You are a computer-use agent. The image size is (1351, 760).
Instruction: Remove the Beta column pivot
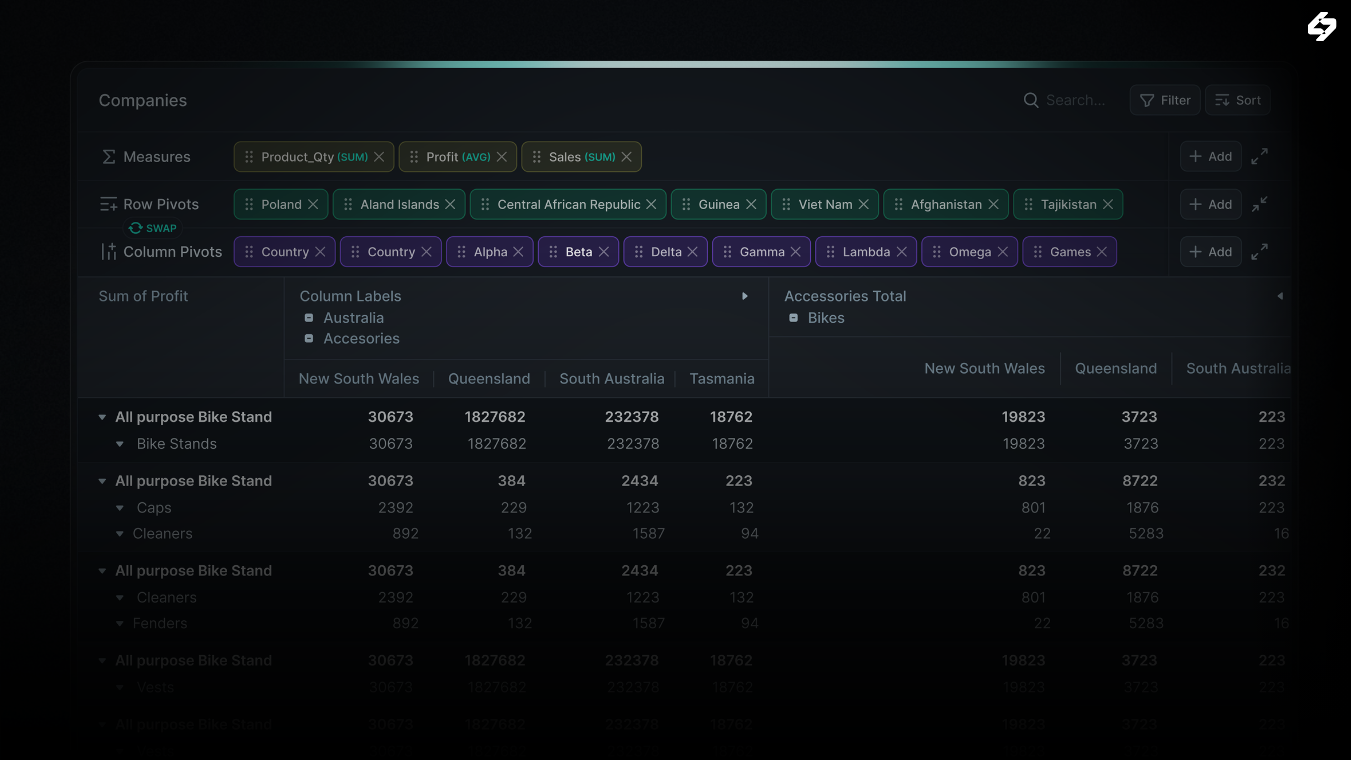tap(604, 252)
